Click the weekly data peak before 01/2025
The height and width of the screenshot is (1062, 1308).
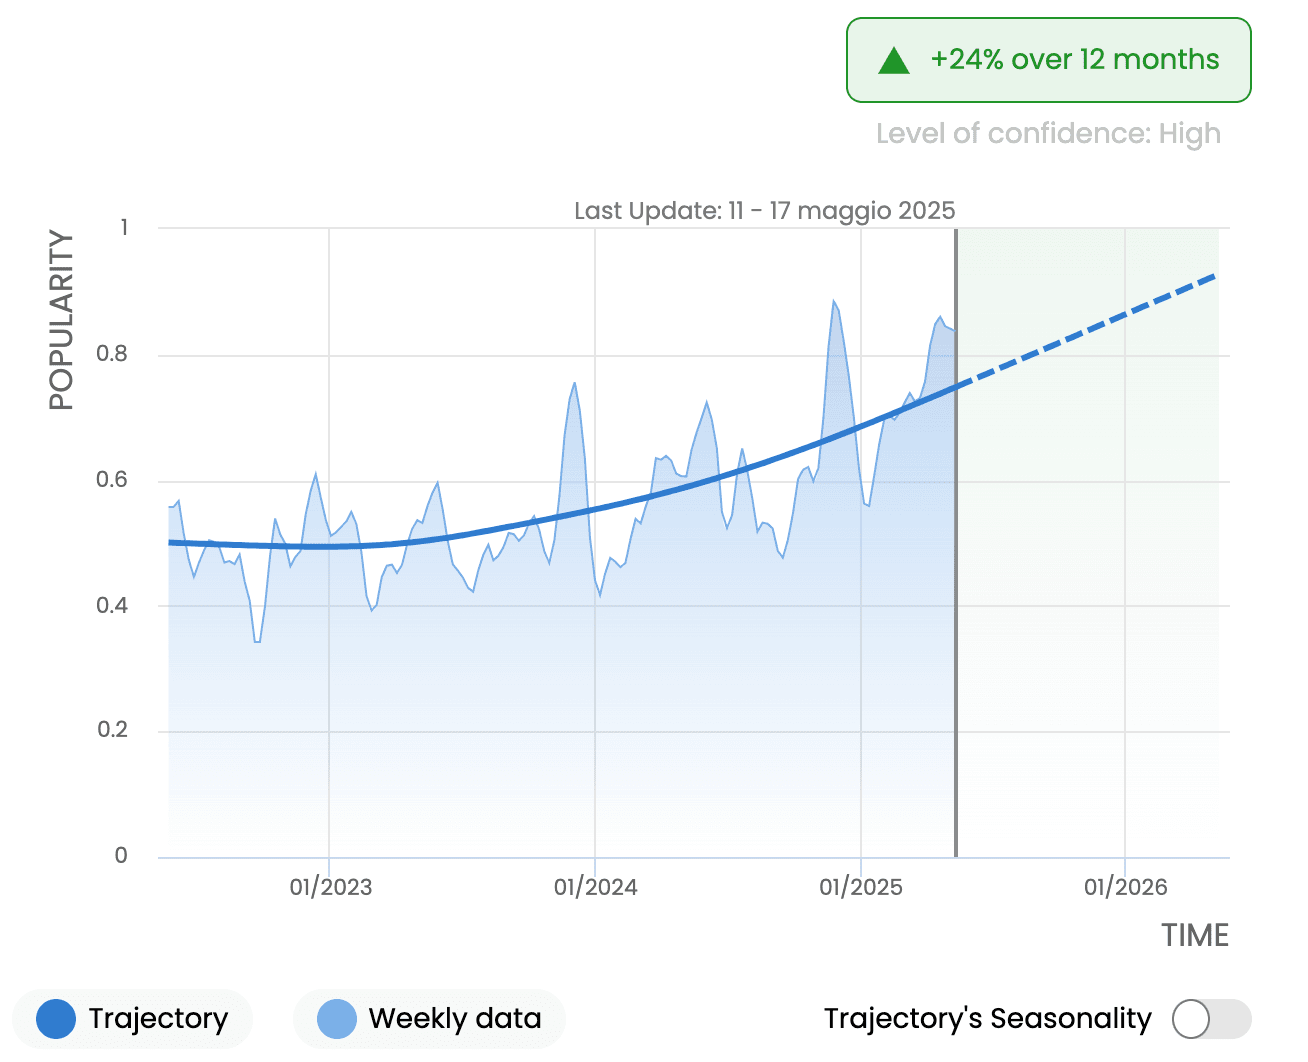pyautogui.click(x=833, y=302)
